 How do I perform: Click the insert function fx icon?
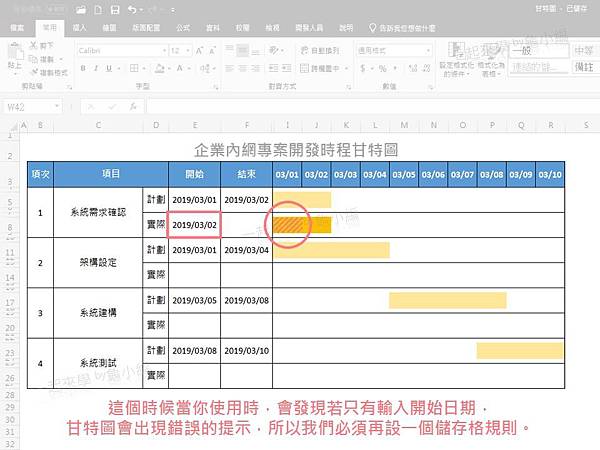click(x=133, y=107)
